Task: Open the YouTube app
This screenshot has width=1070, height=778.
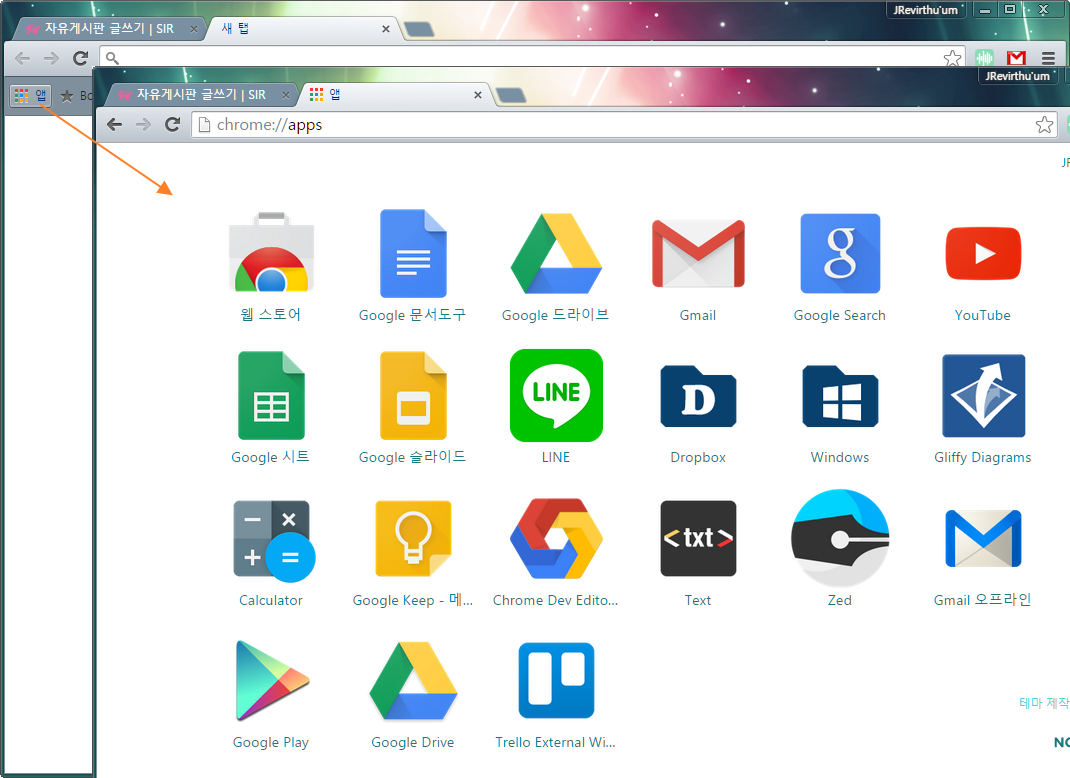Action: pos(983,253)
